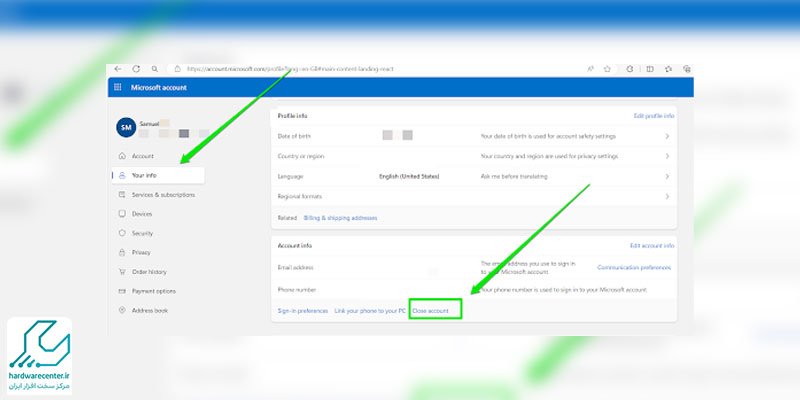Open Address book in the sidebar

tap(149, 310)
